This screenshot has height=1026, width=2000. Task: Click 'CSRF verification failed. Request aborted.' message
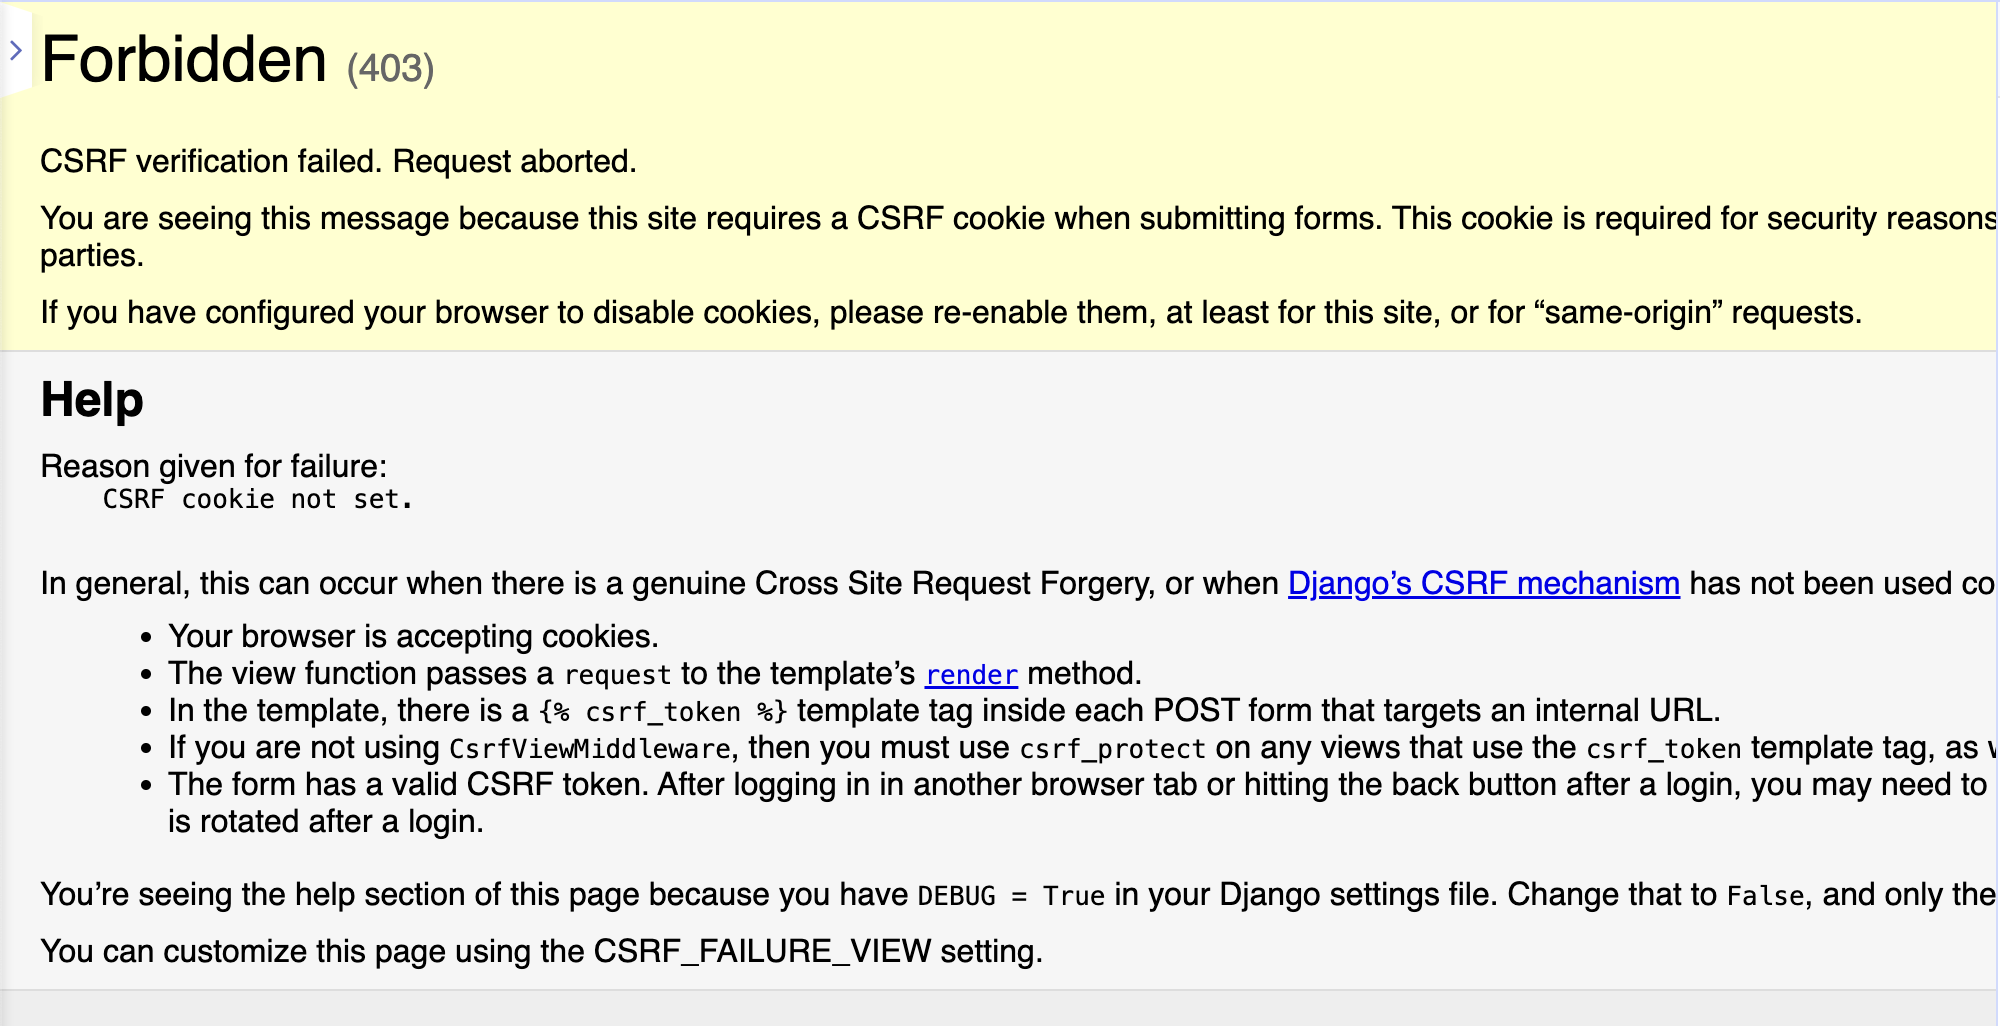338,161
